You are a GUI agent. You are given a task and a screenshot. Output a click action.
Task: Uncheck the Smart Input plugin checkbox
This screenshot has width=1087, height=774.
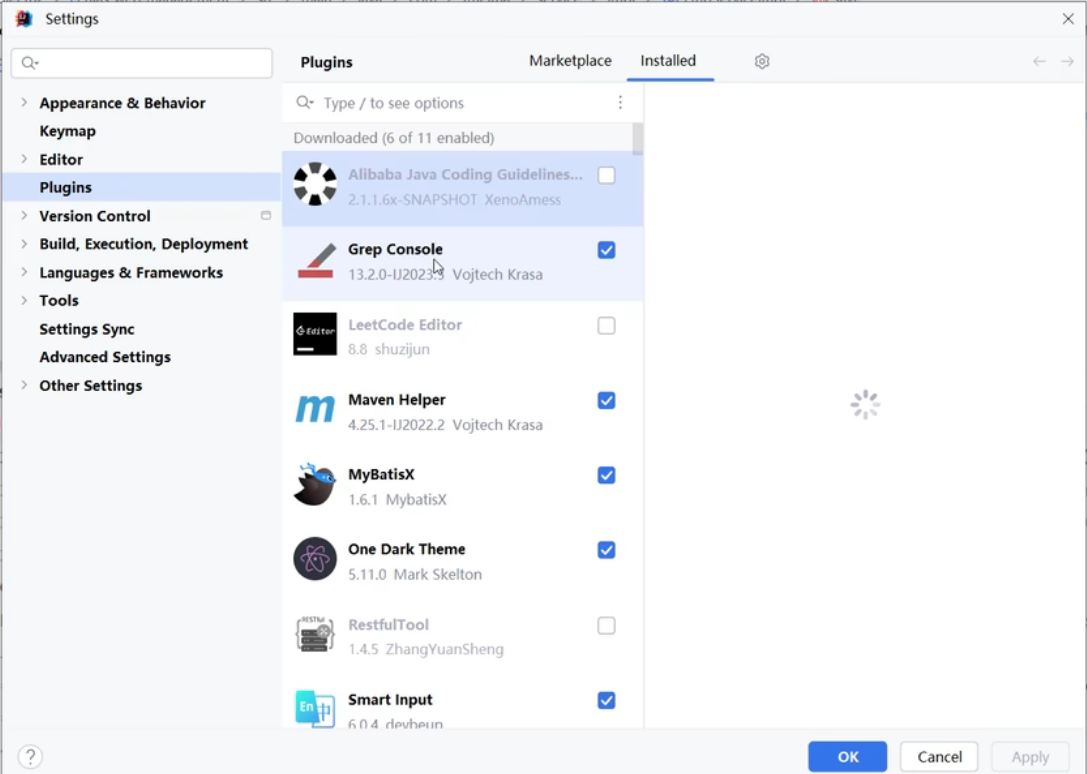(x=606, y=700)
